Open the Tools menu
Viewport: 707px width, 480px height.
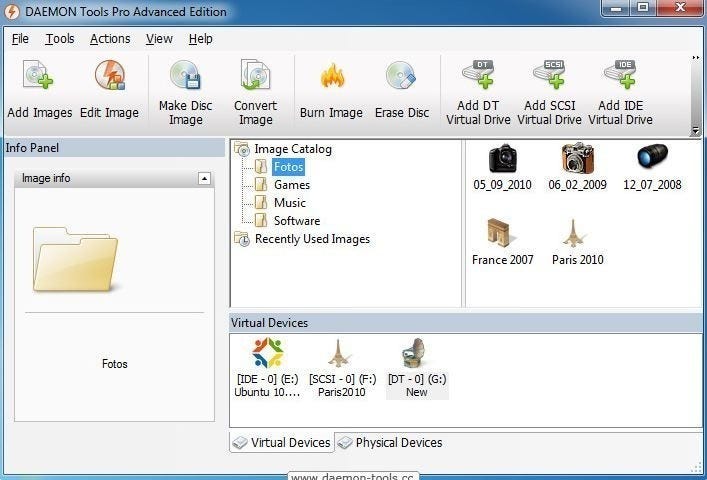tap(60, 39)
